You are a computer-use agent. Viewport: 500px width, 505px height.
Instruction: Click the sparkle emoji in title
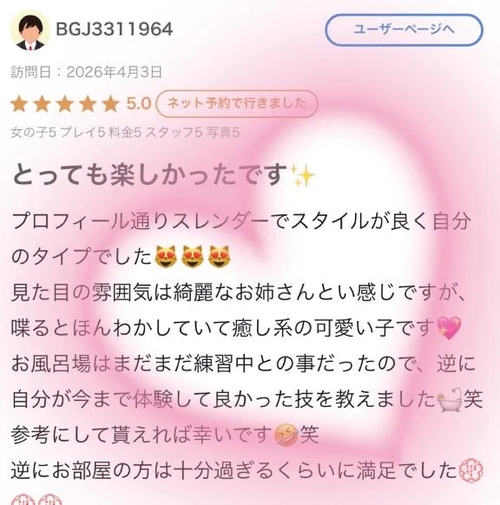pyautogui.click(x=302, y=175)
